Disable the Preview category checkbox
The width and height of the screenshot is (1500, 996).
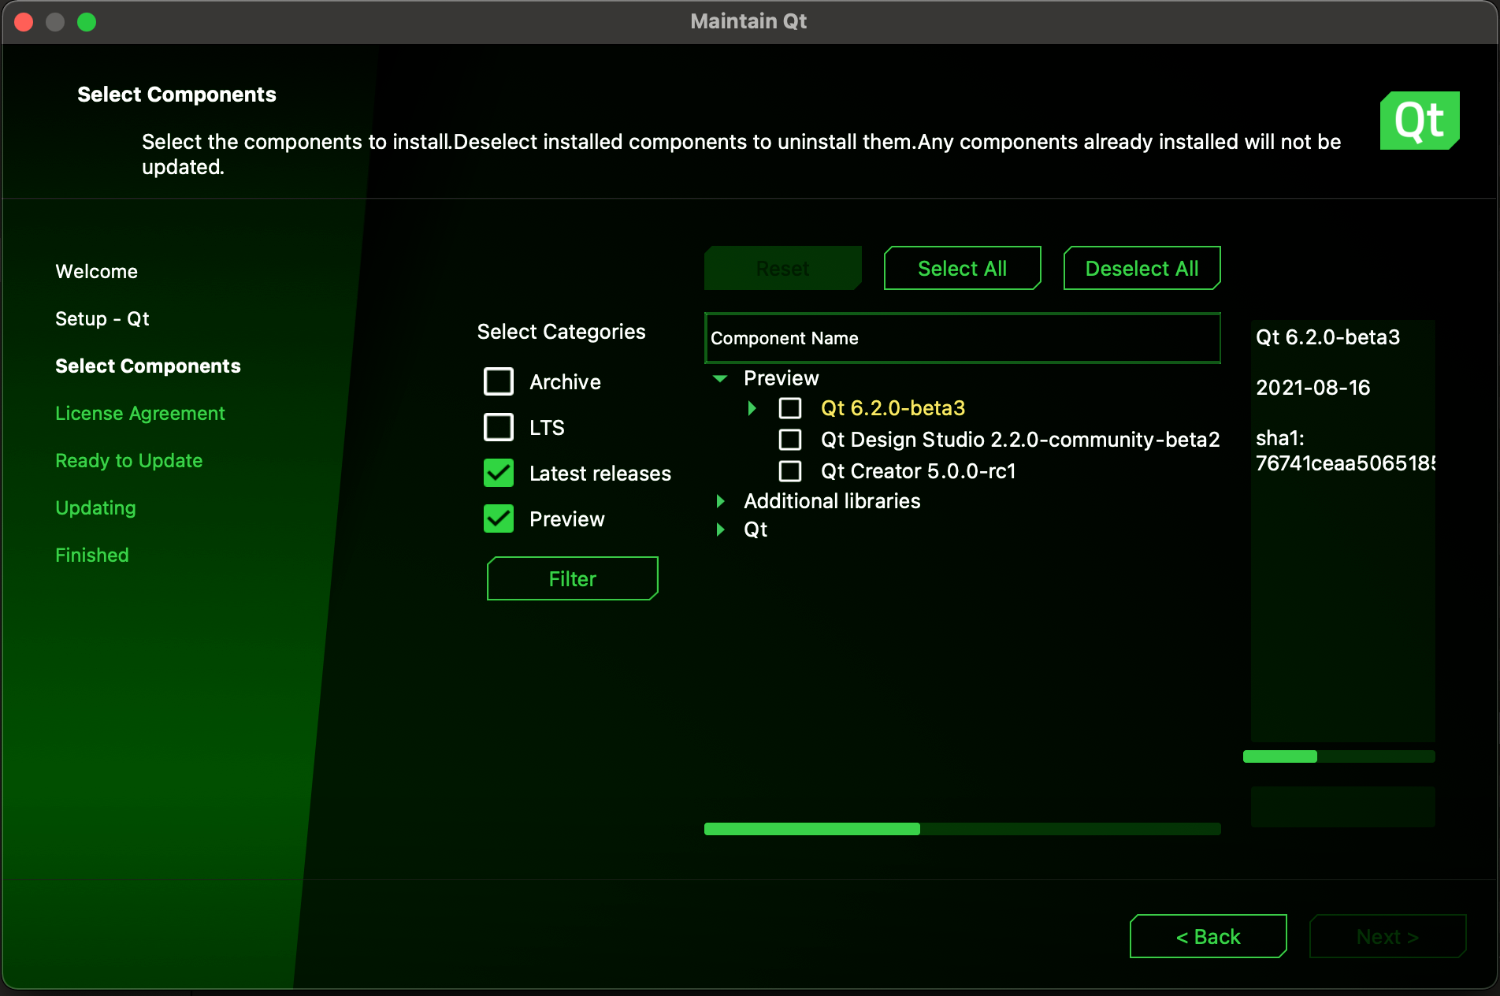click(x=498, y=518)
